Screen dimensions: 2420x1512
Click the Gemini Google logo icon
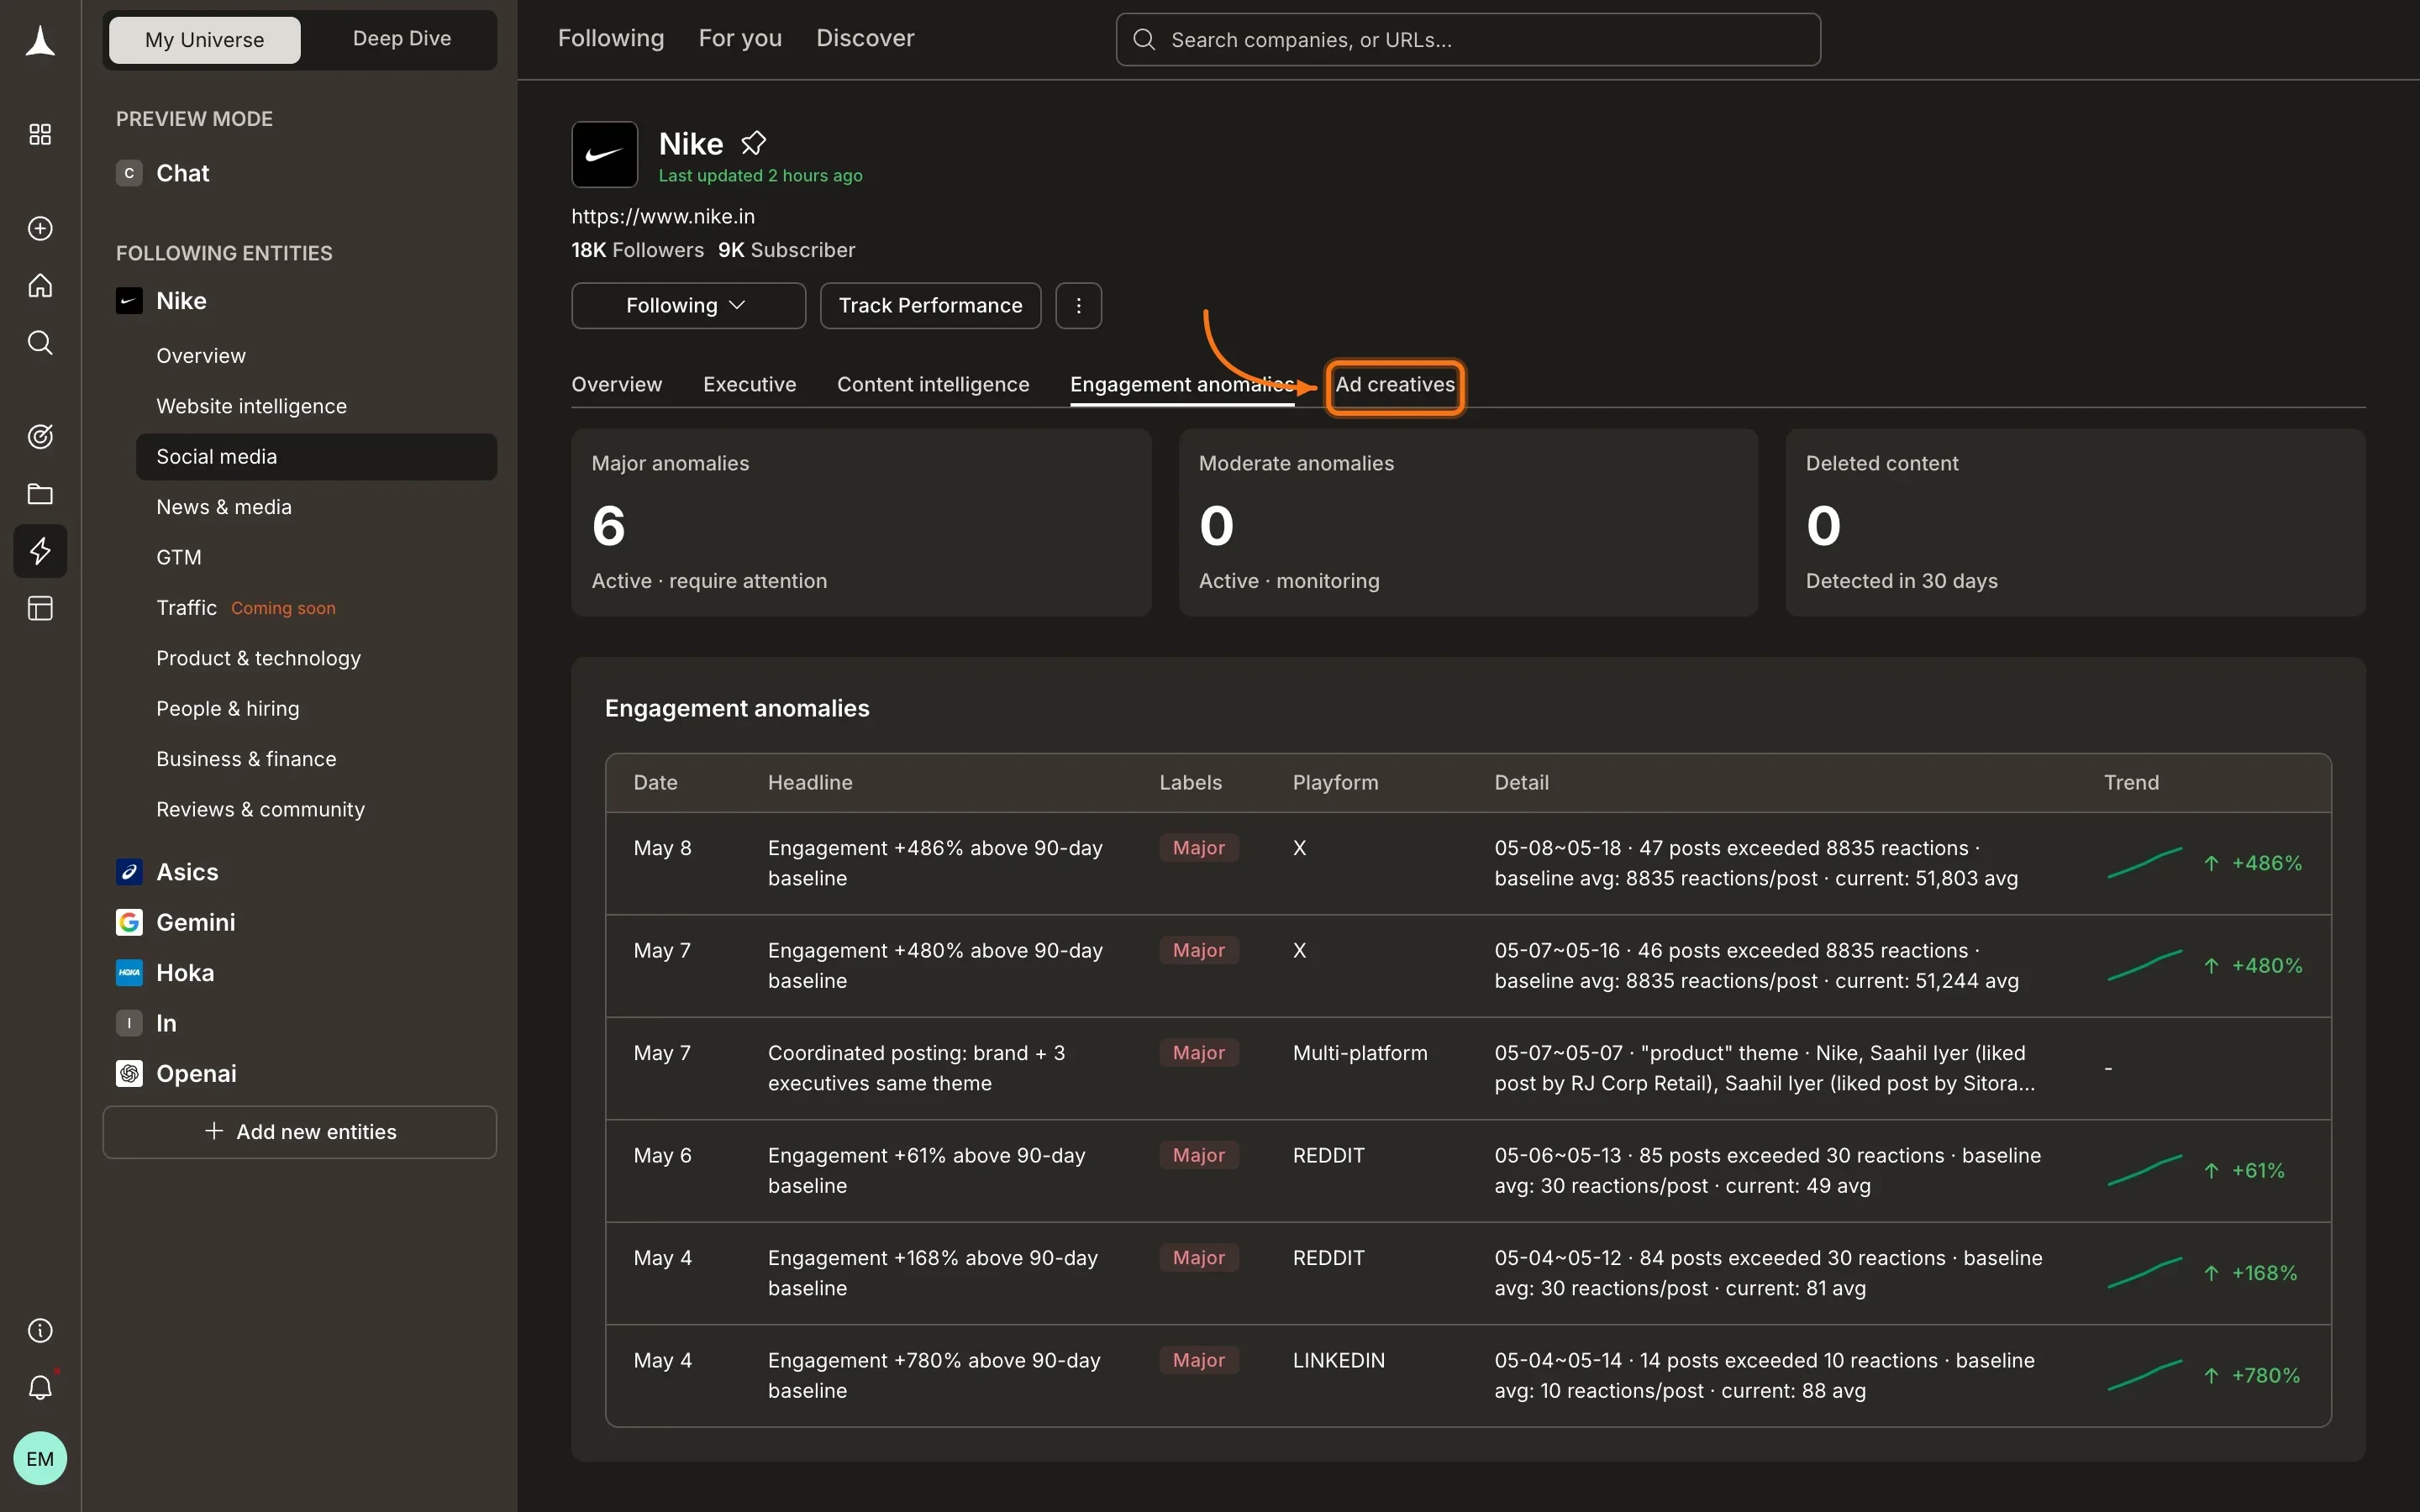(129, 922)
